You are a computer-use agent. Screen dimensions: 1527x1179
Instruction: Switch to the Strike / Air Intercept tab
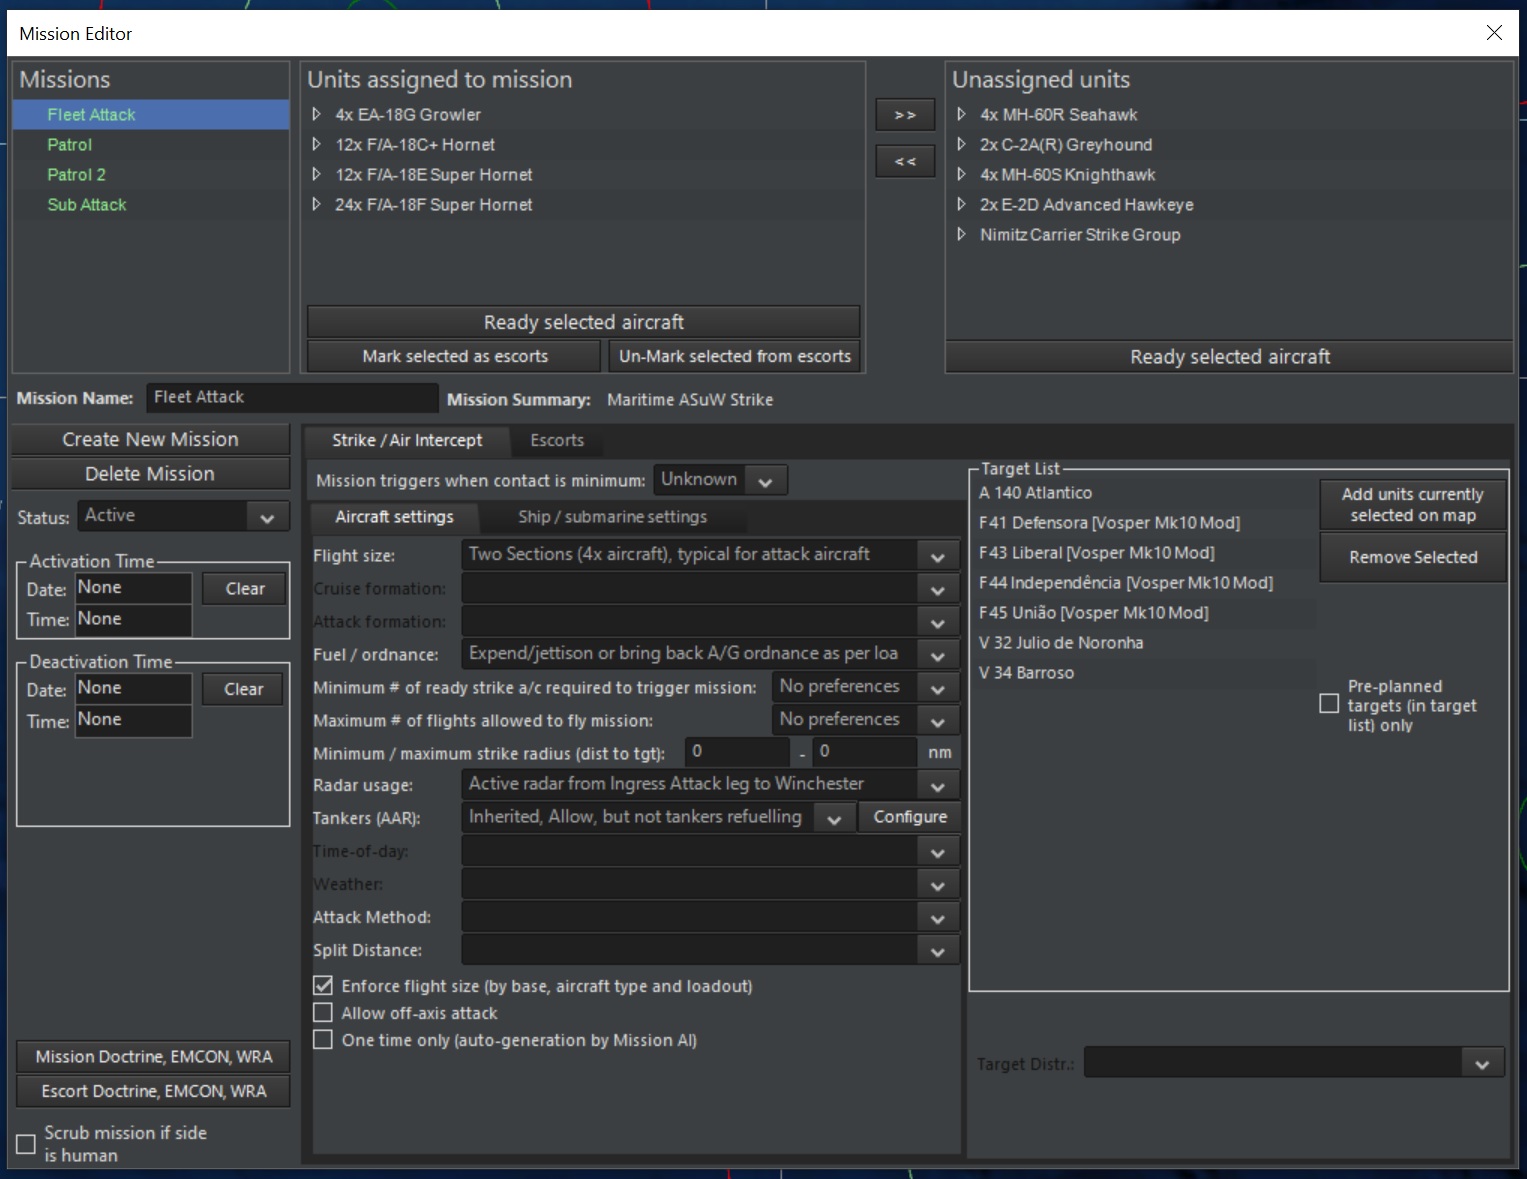(x=406, y=440)
